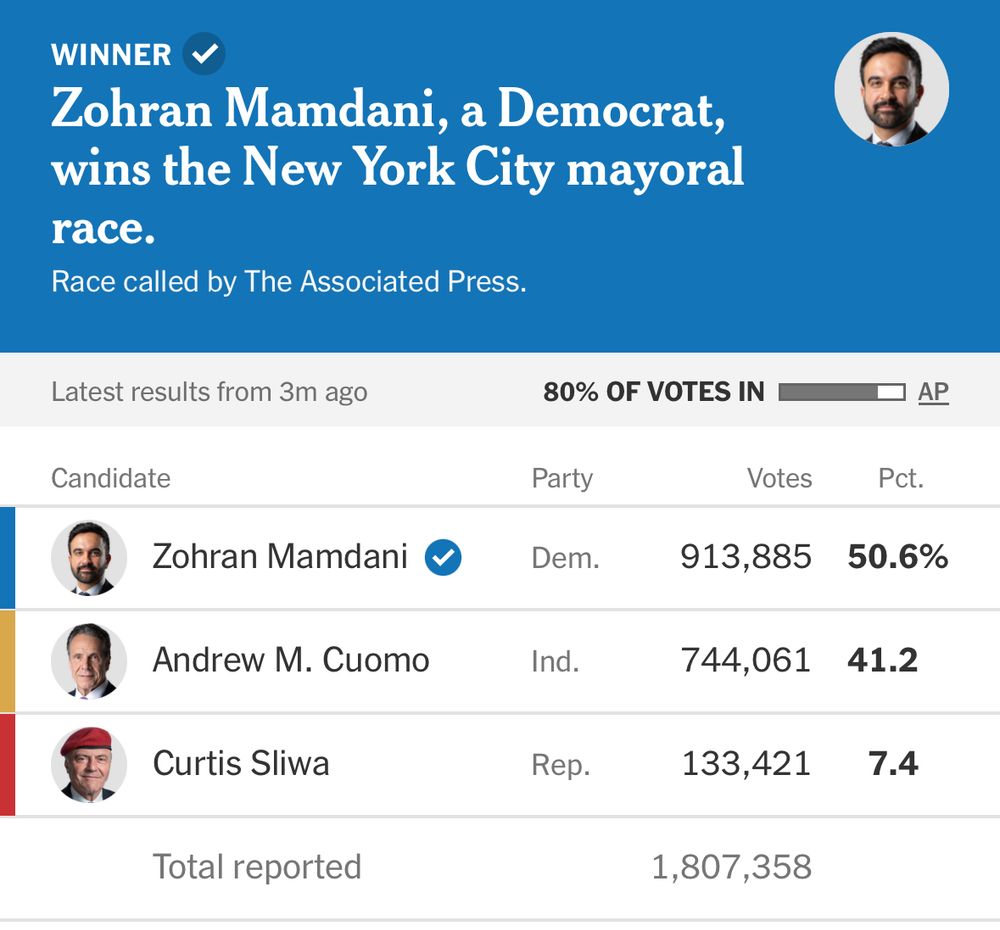
Task: Select the Curtis Sliwa candidate name
Action: (x=241, y=764)
